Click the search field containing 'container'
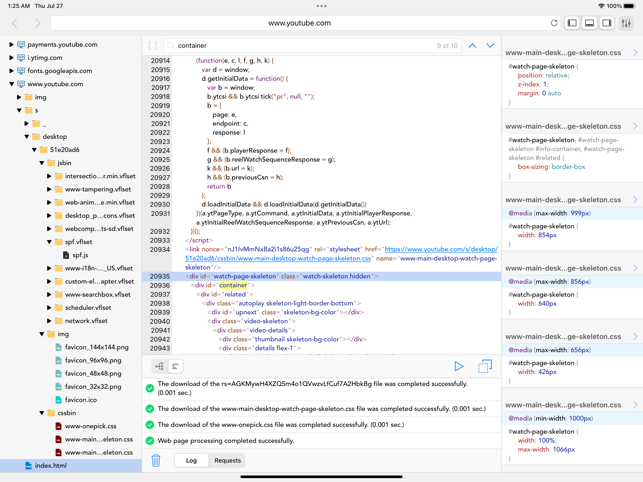Viewport: 643px width, 482px height. point(312,46)
